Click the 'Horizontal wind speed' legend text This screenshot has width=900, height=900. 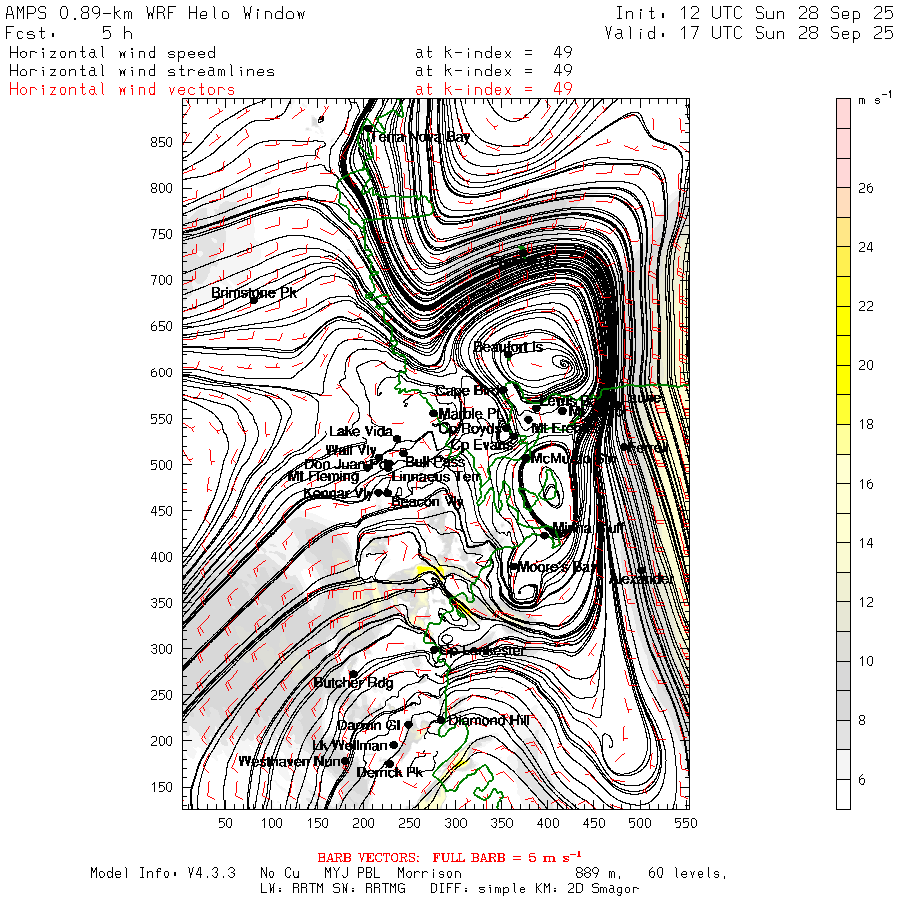(112, 53)
